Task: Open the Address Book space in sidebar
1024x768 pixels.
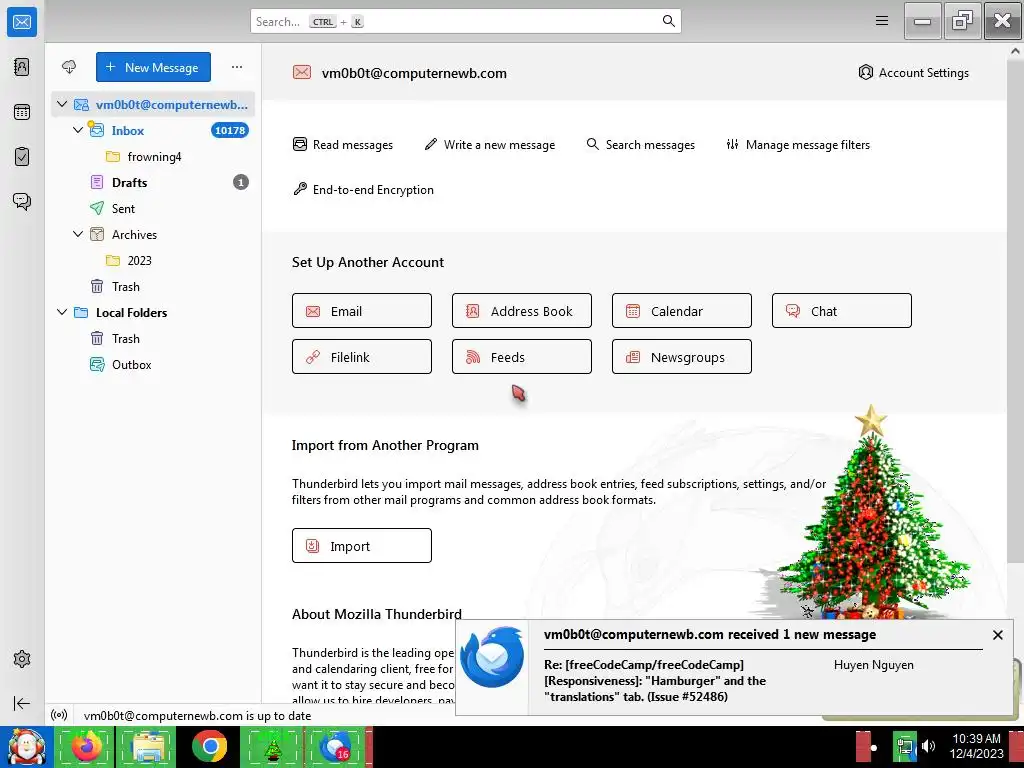Action: (22, 67)
